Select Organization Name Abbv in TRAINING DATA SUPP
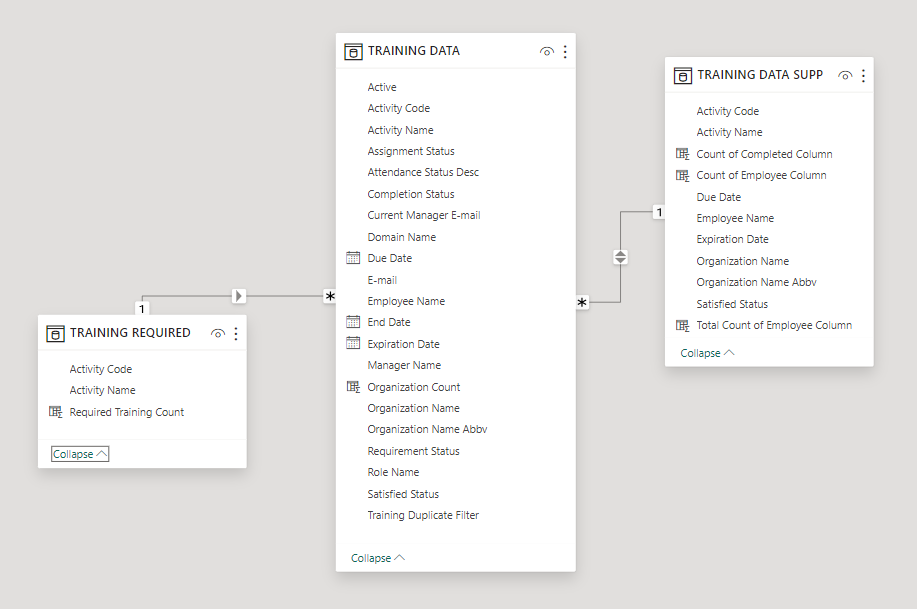 coord(756,282)
